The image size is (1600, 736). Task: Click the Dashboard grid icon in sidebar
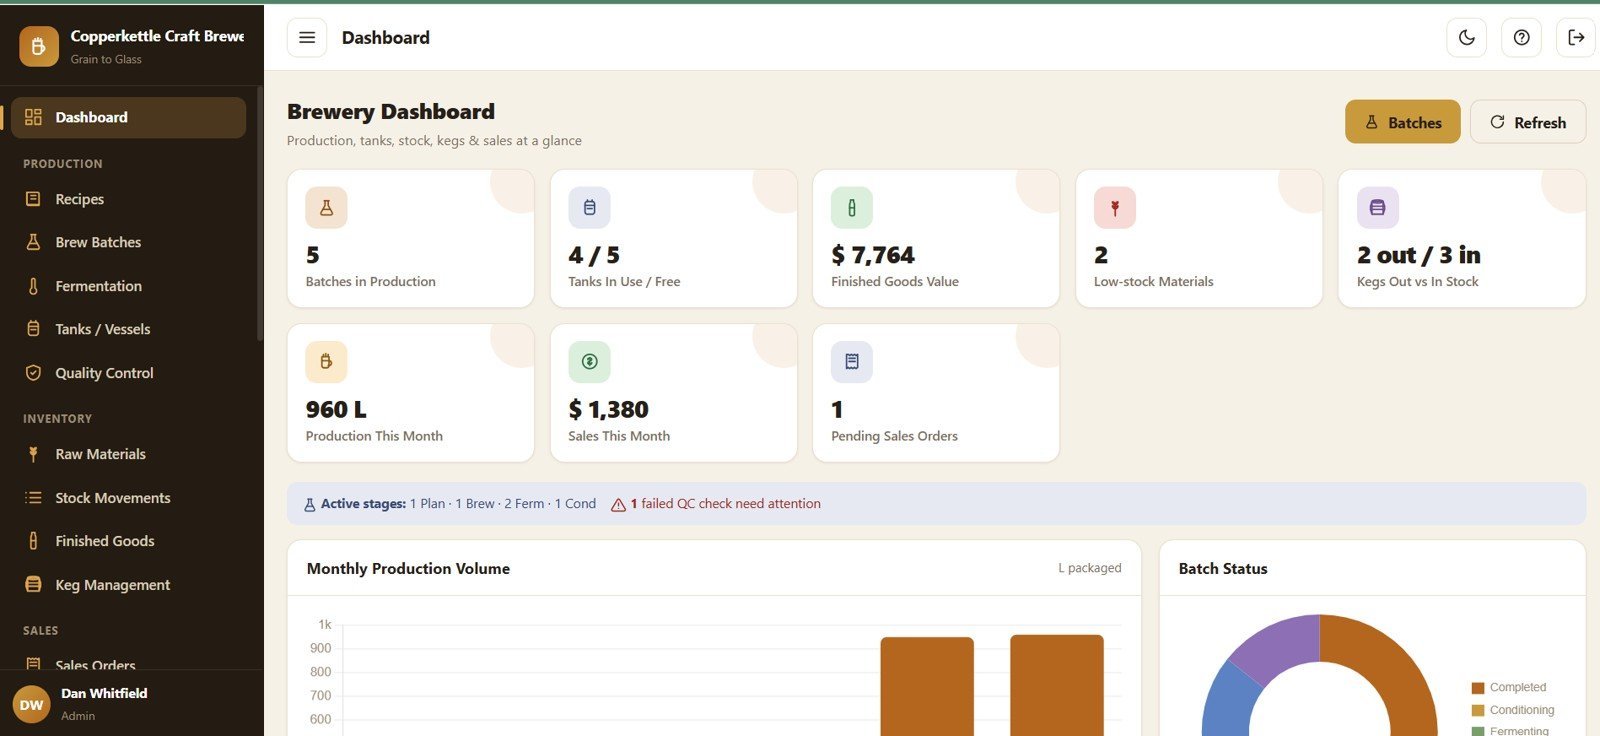33,117
